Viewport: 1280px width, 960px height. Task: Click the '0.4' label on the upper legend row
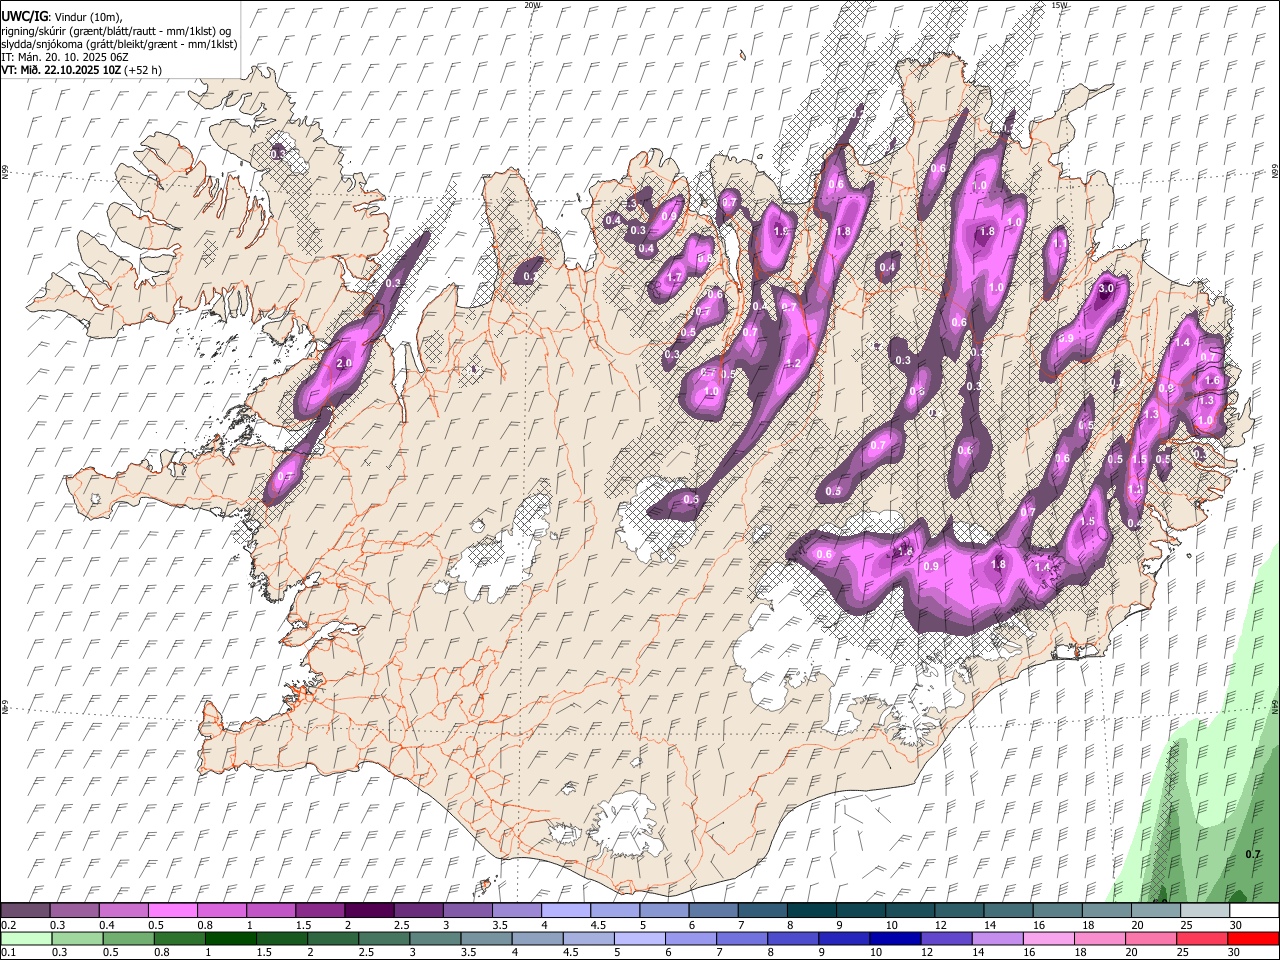click(107, 925)
